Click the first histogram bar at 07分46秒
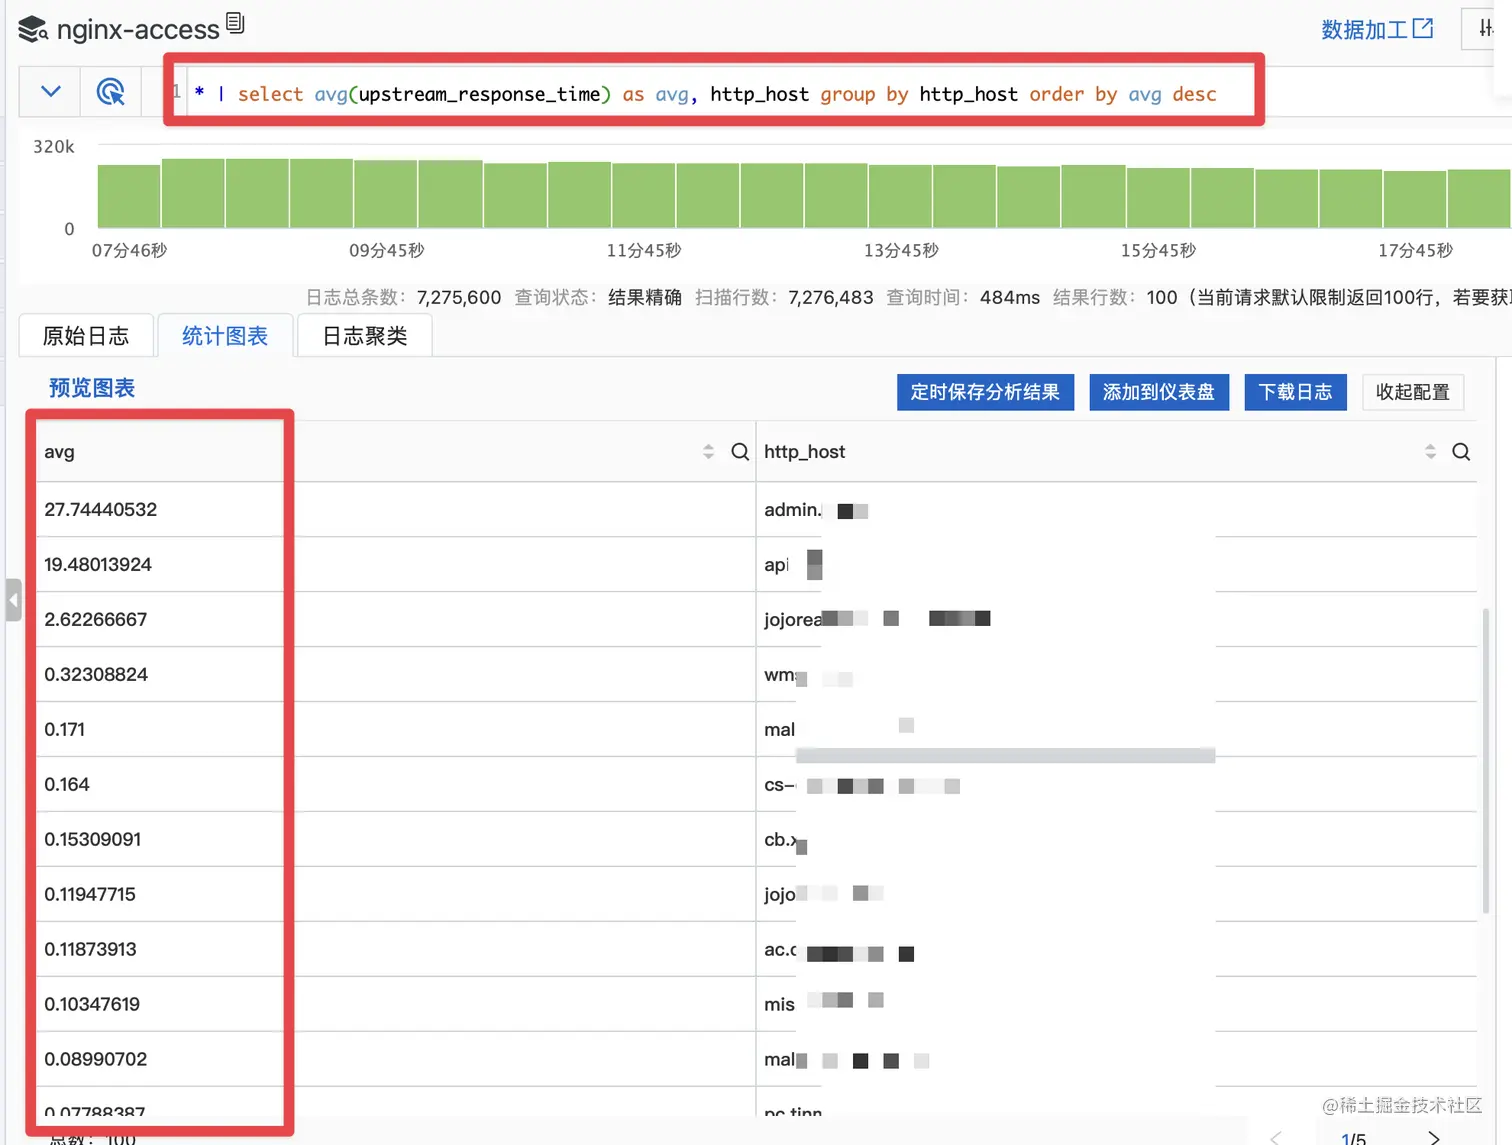This screenshot has width=1512, height=1145. [x=129, y=196]
